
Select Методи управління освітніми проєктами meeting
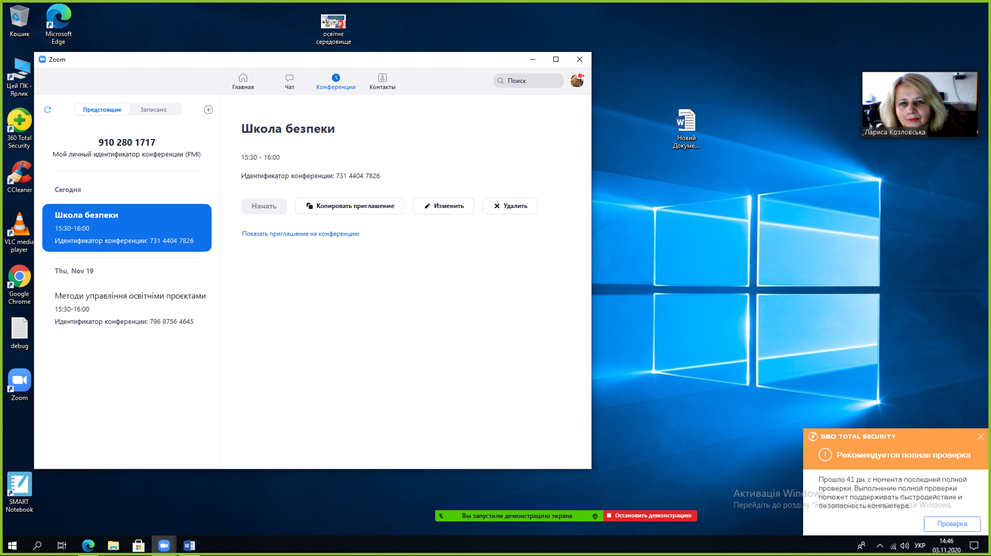pos(127,308)
